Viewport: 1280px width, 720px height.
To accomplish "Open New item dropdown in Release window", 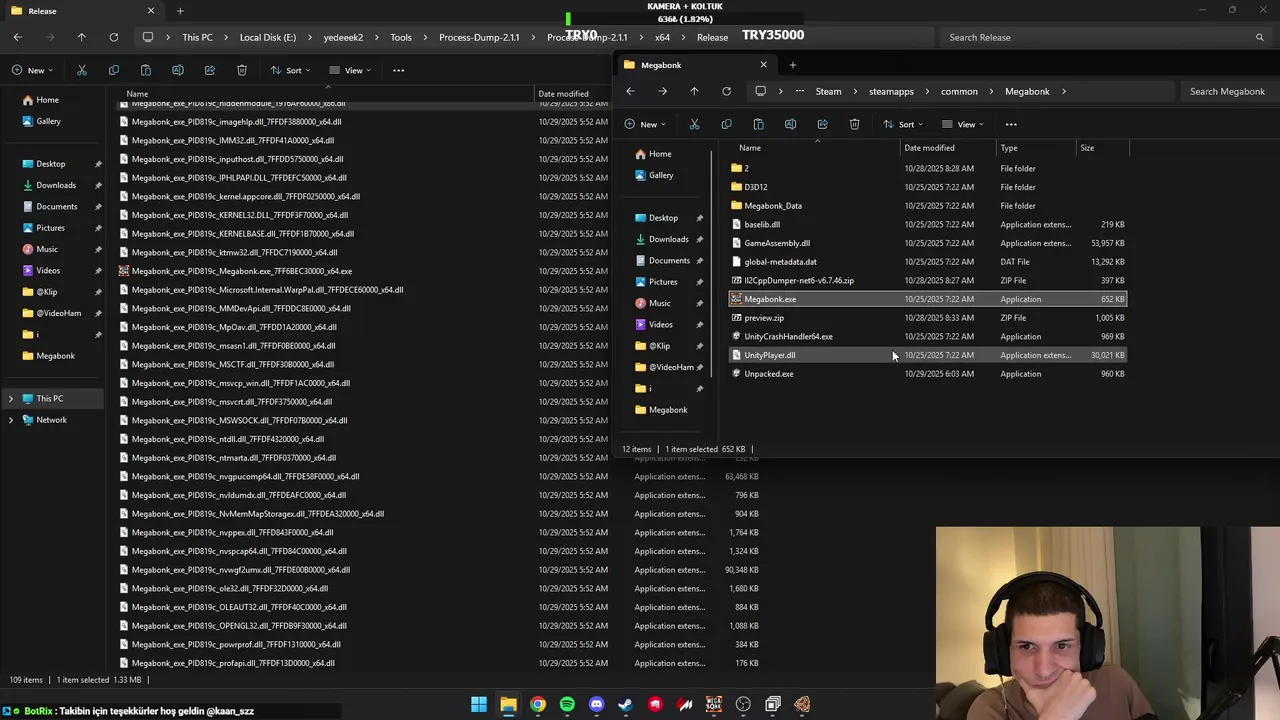I will [32, 70].
